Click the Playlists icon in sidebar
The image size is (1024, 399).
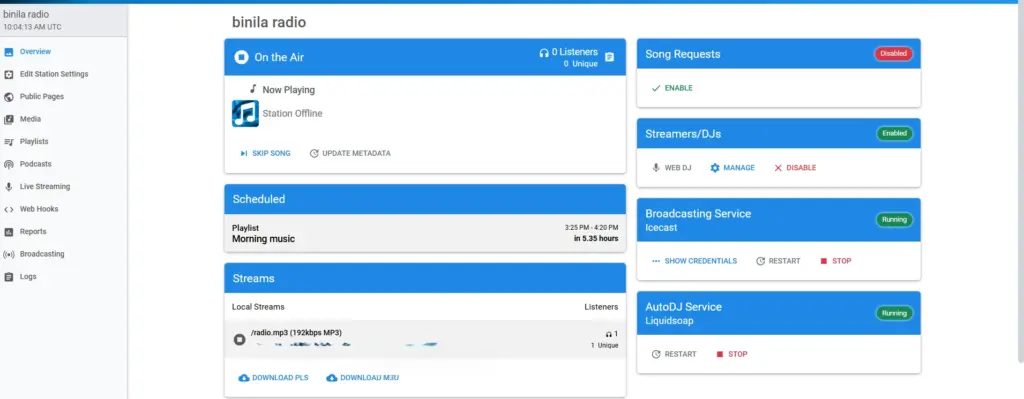pyautogui.click(x=8, y=142)
